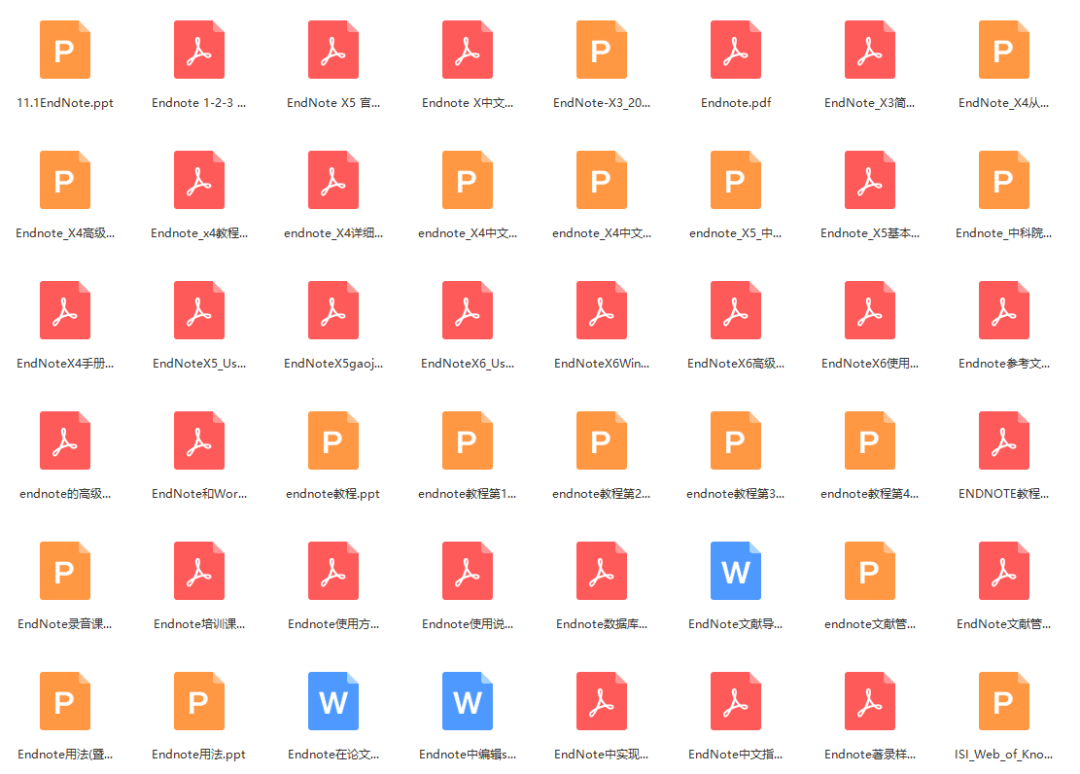Click the EndNote-X3_20... PowerPoint icon
This screenshot has height=774, width=1080.
[601, 50]
